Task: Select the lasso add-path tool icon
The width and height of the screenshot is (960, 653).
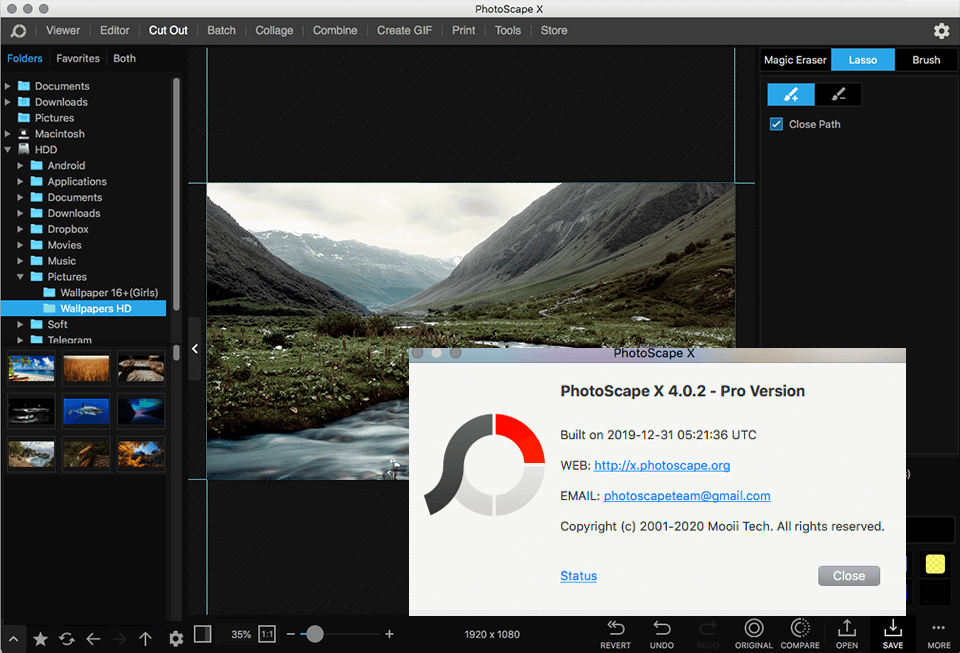Action: tap(791, 94)
